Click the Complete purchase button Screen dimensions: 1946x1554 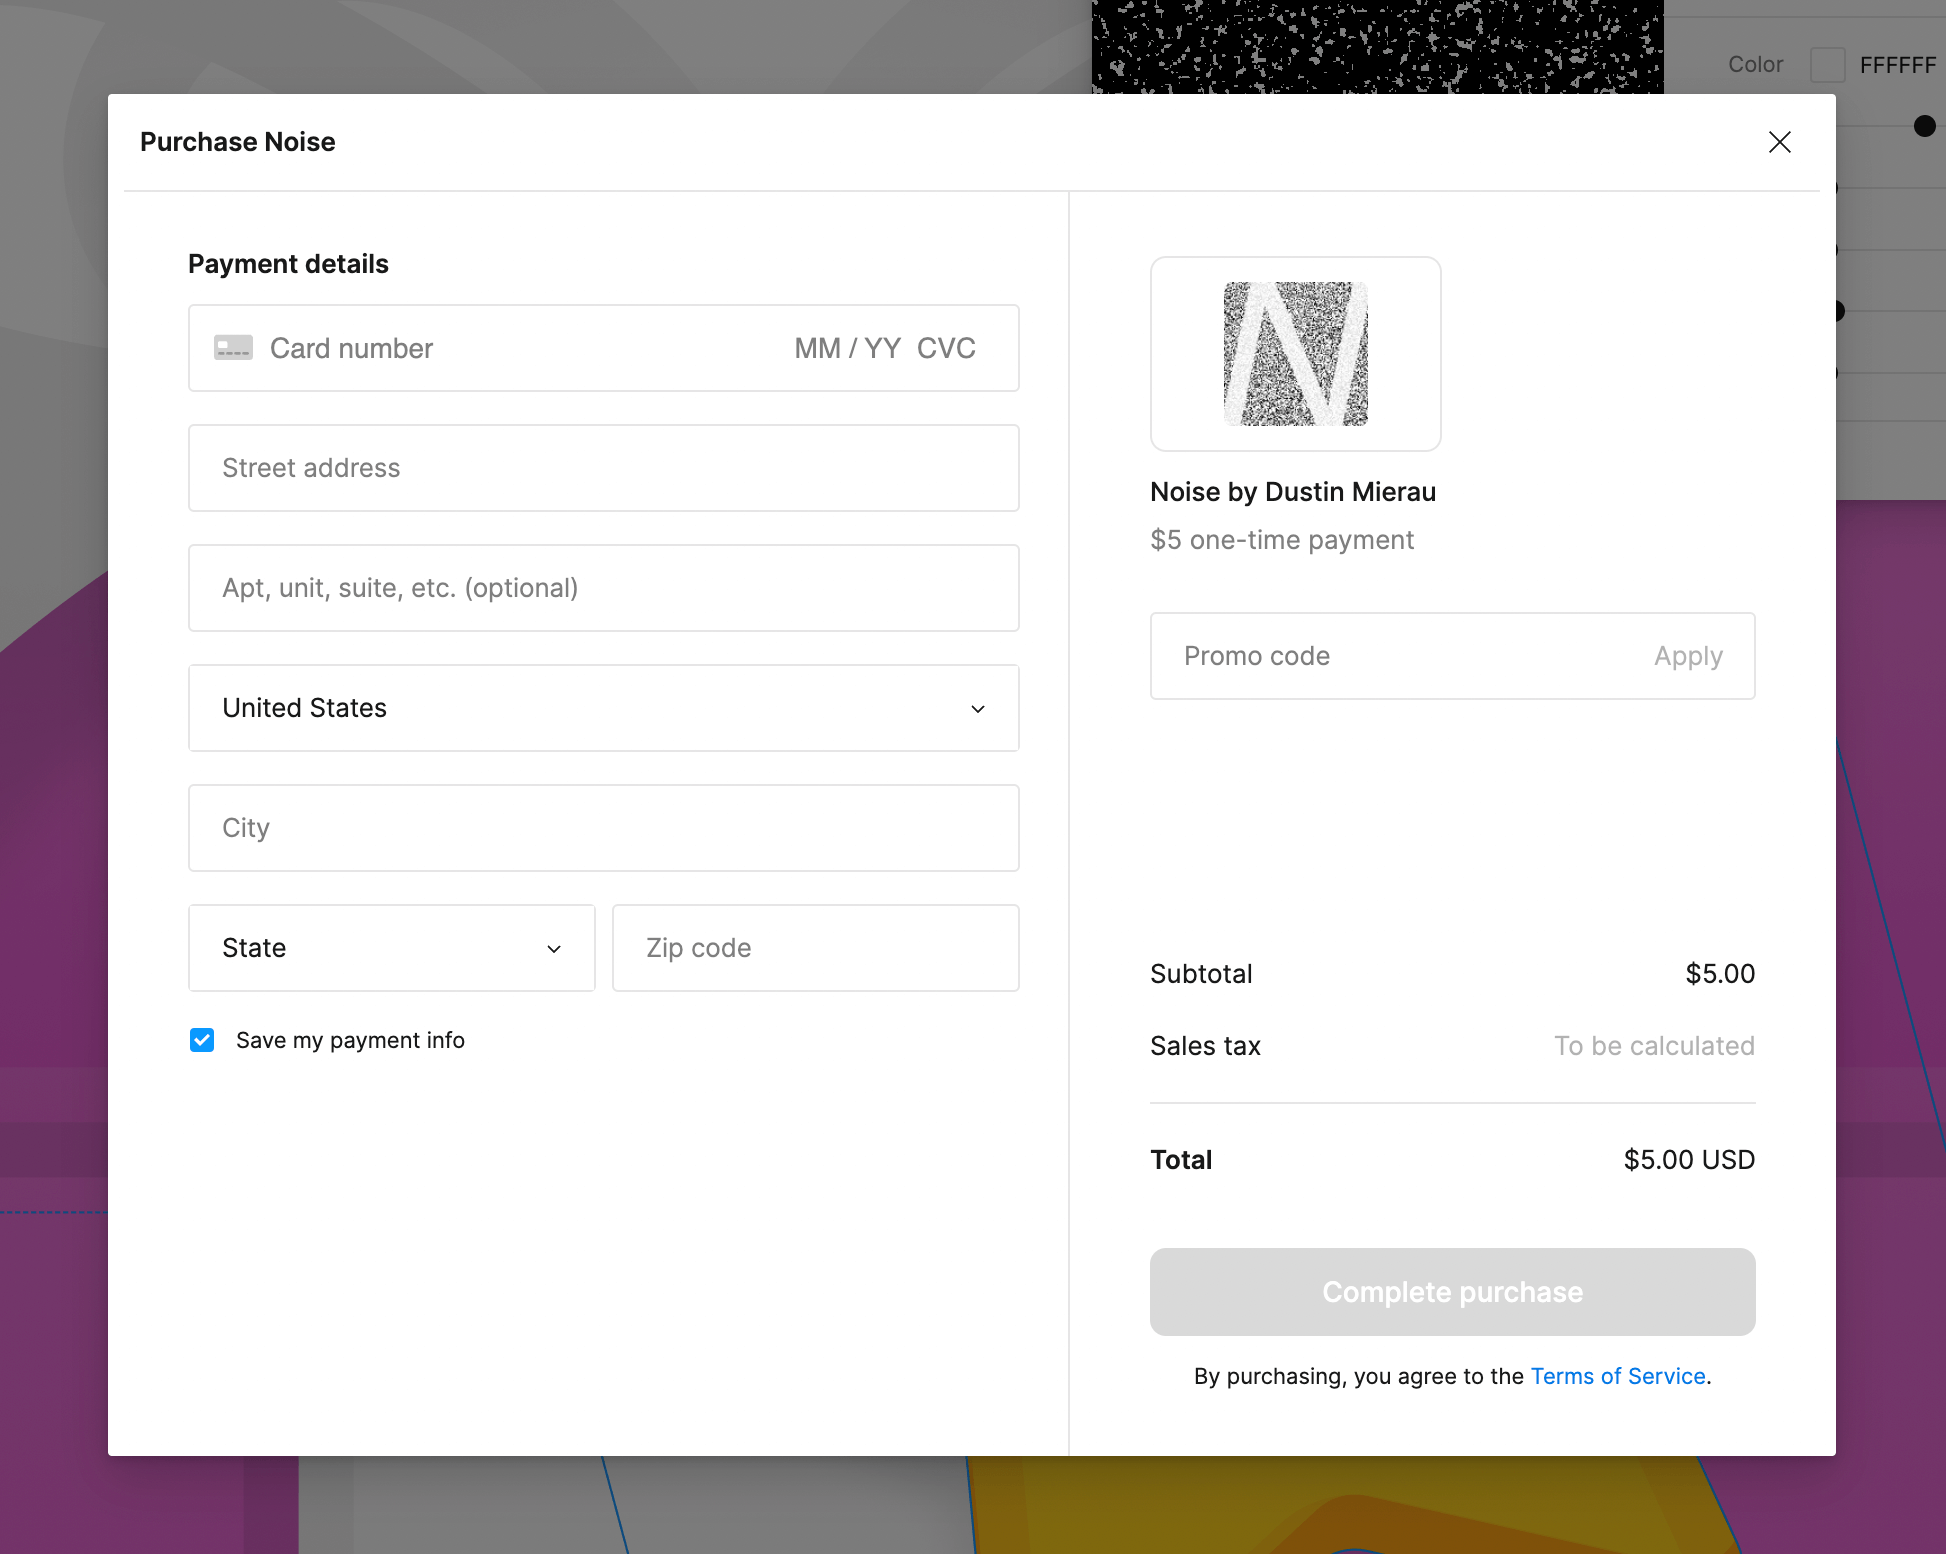1452,1292
